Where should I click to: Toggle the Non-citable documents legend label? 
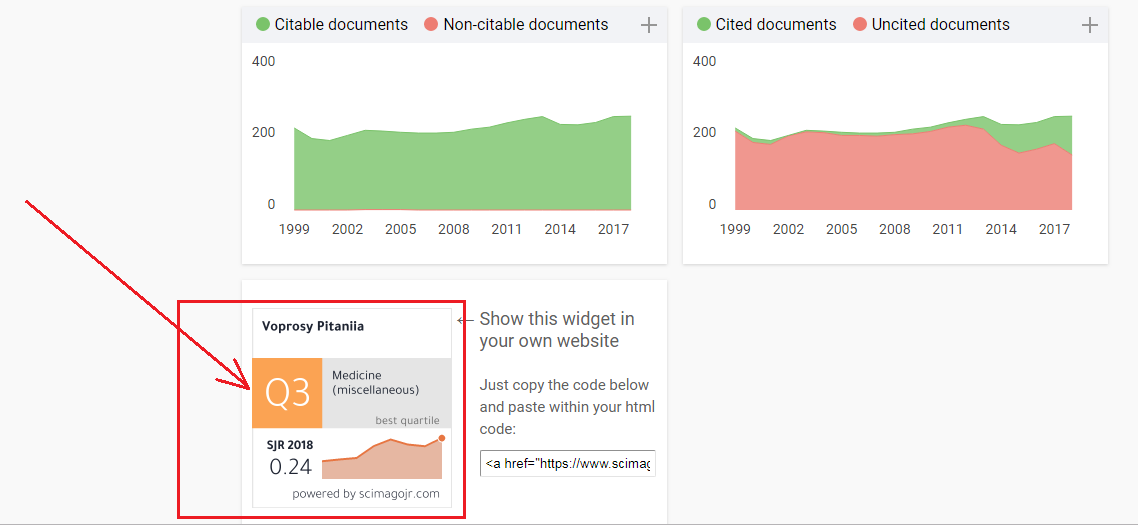click(525, 25)
